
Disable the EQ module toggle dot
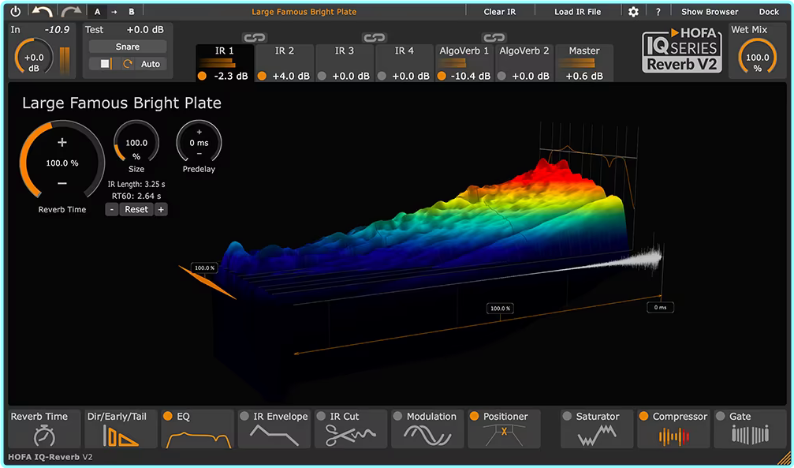[168, 416]
